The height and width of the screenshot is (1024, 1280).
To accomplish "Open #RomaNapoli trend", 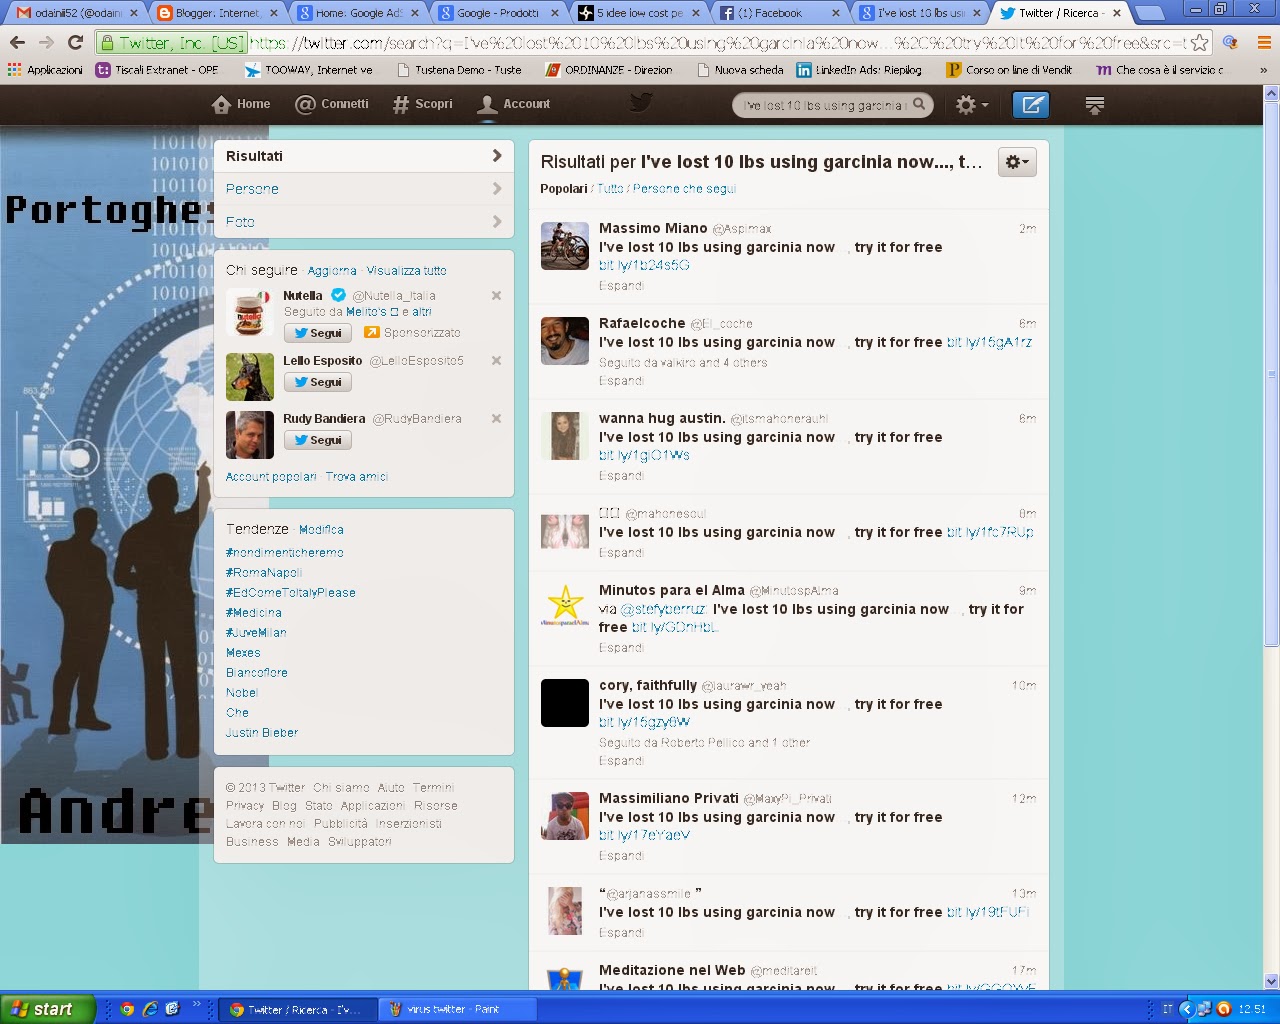I will coord(264,573).
